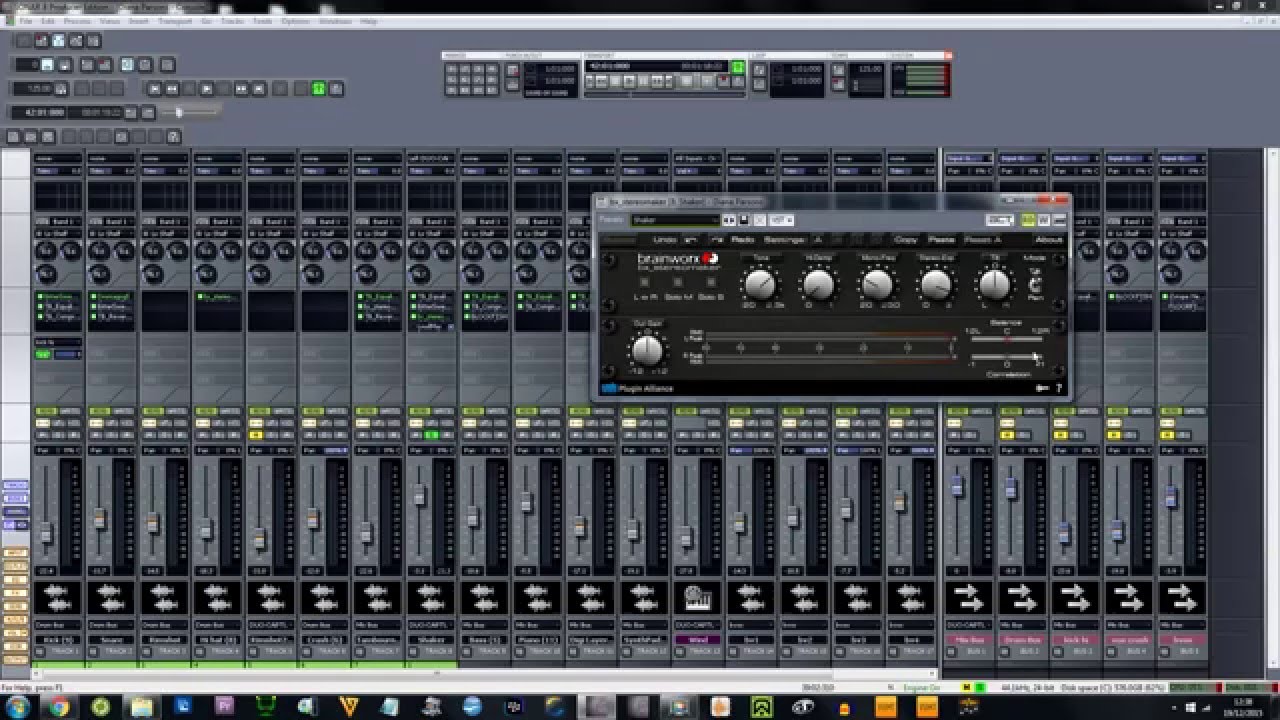Click the Tone knob in the plugin

(760, 286)
